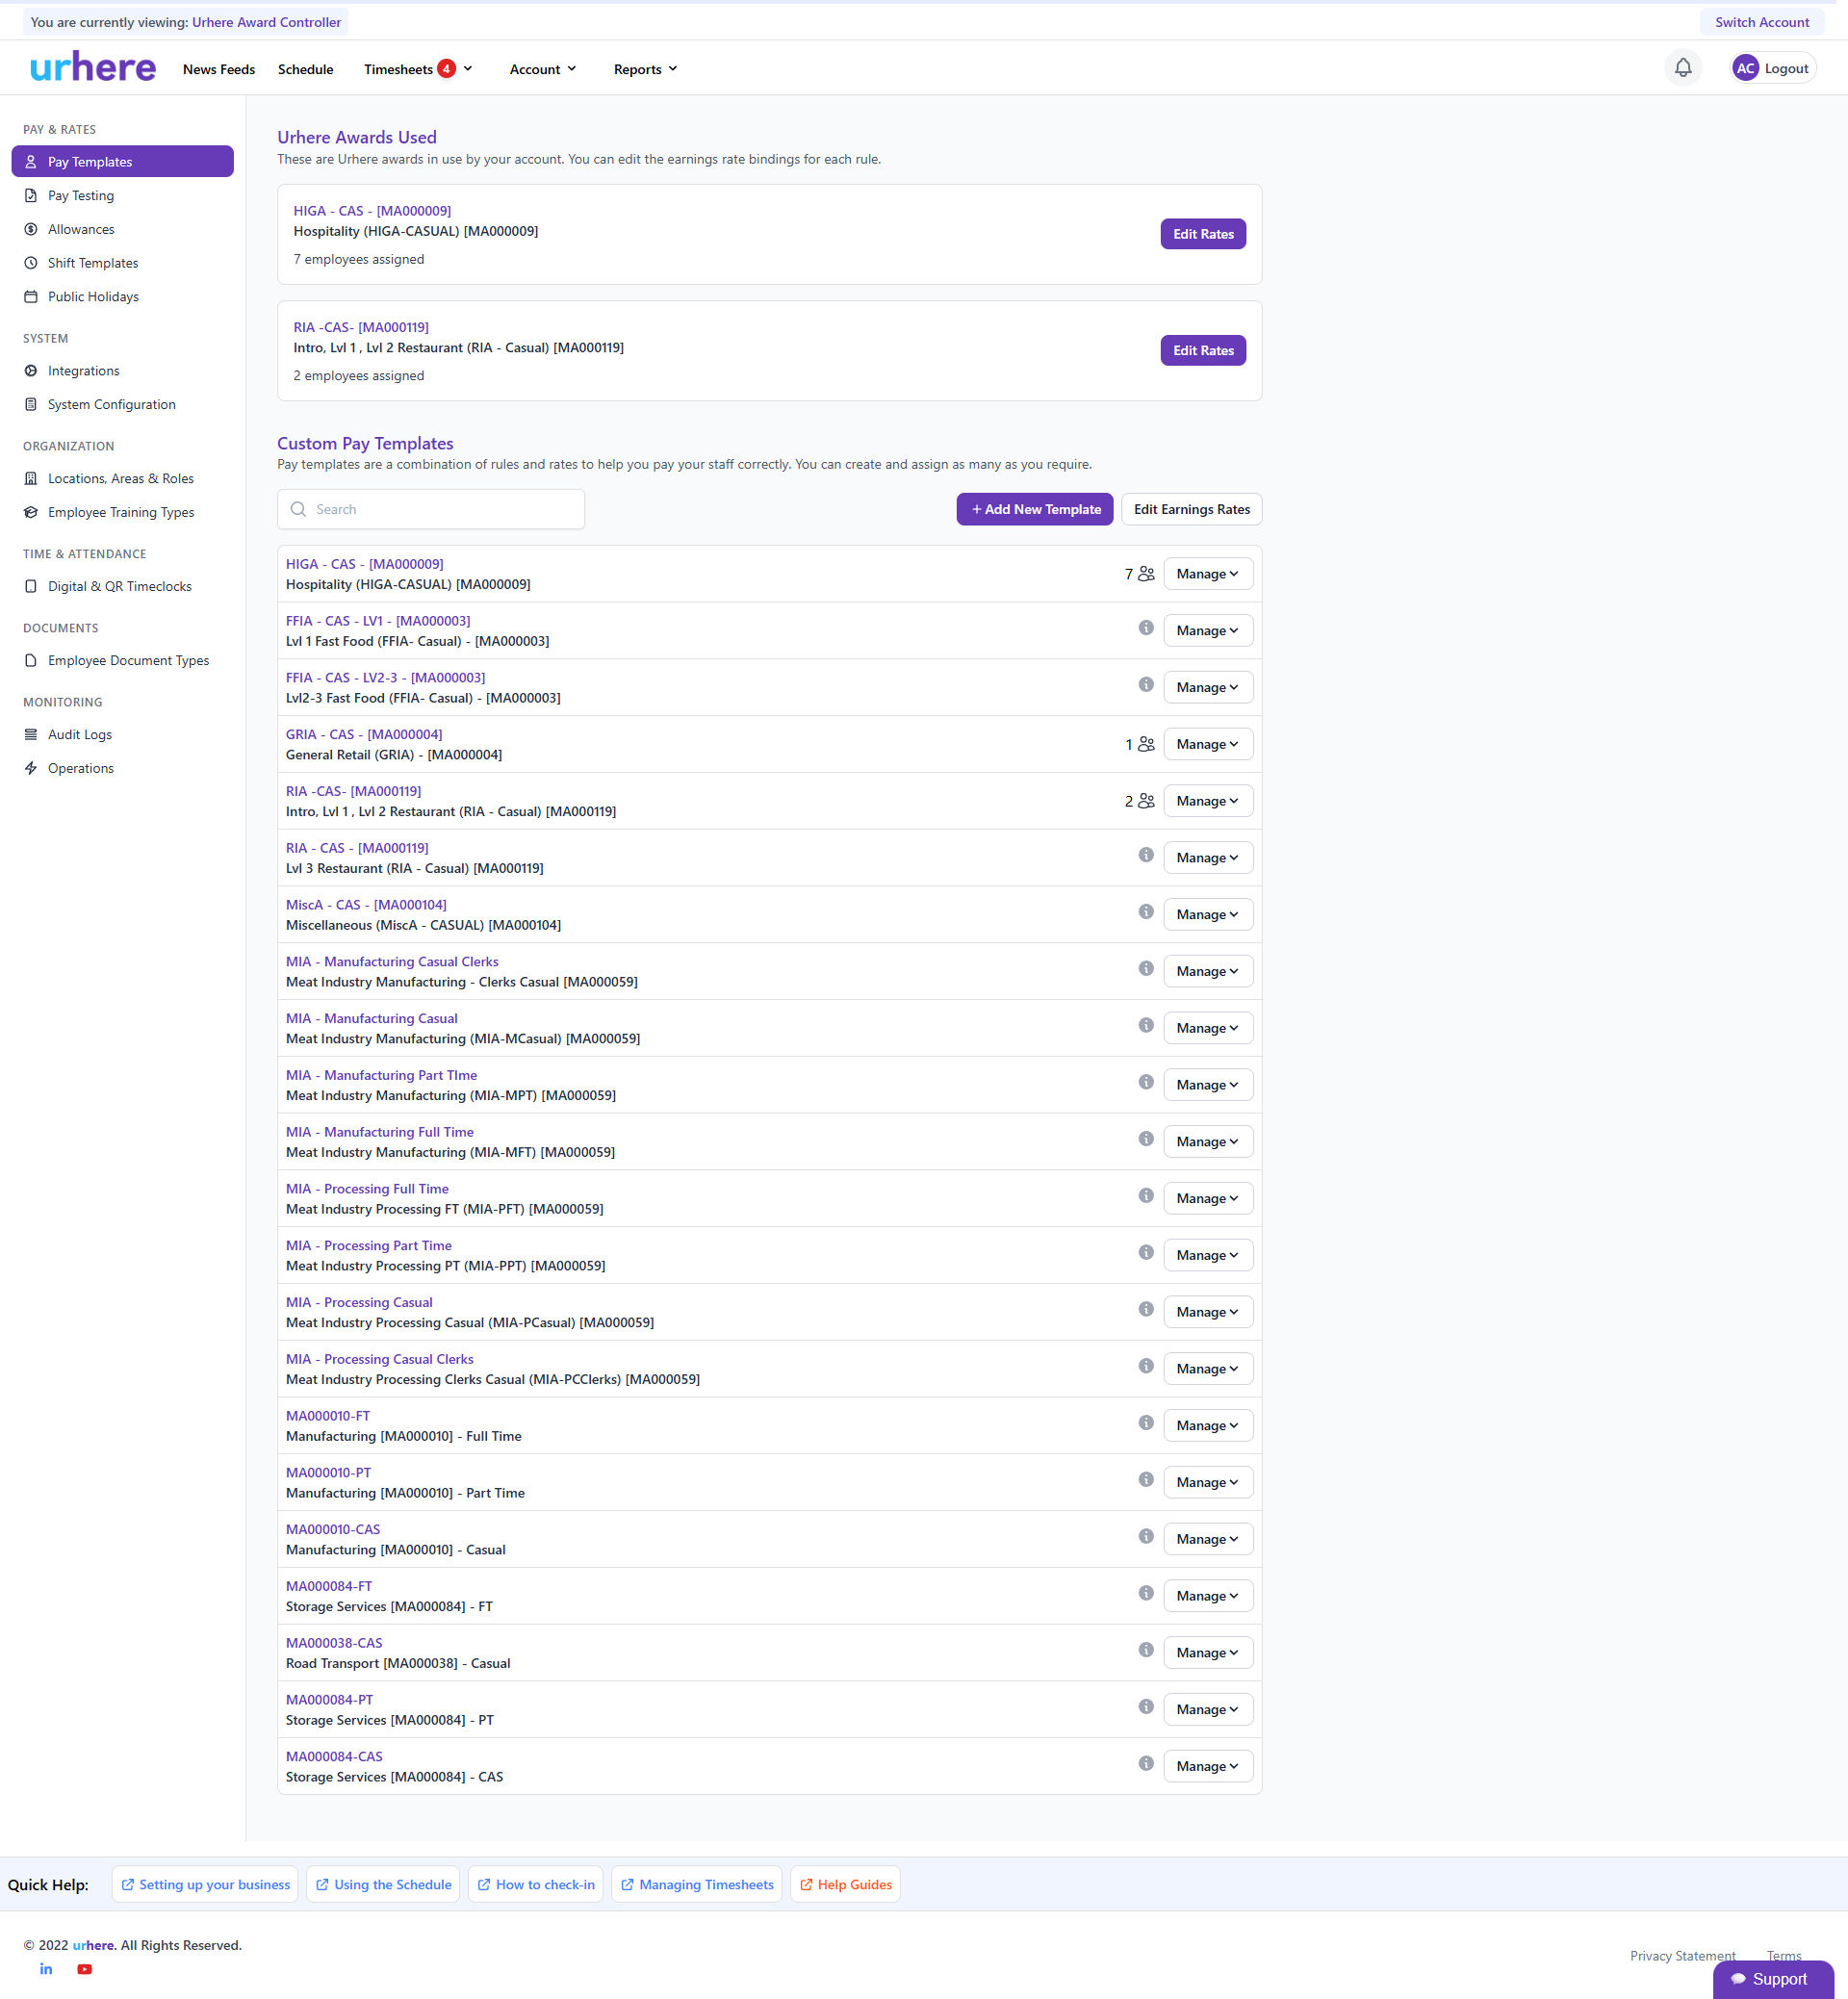
Task: Click the Timesheets badge showing 4
Action: 446,68
